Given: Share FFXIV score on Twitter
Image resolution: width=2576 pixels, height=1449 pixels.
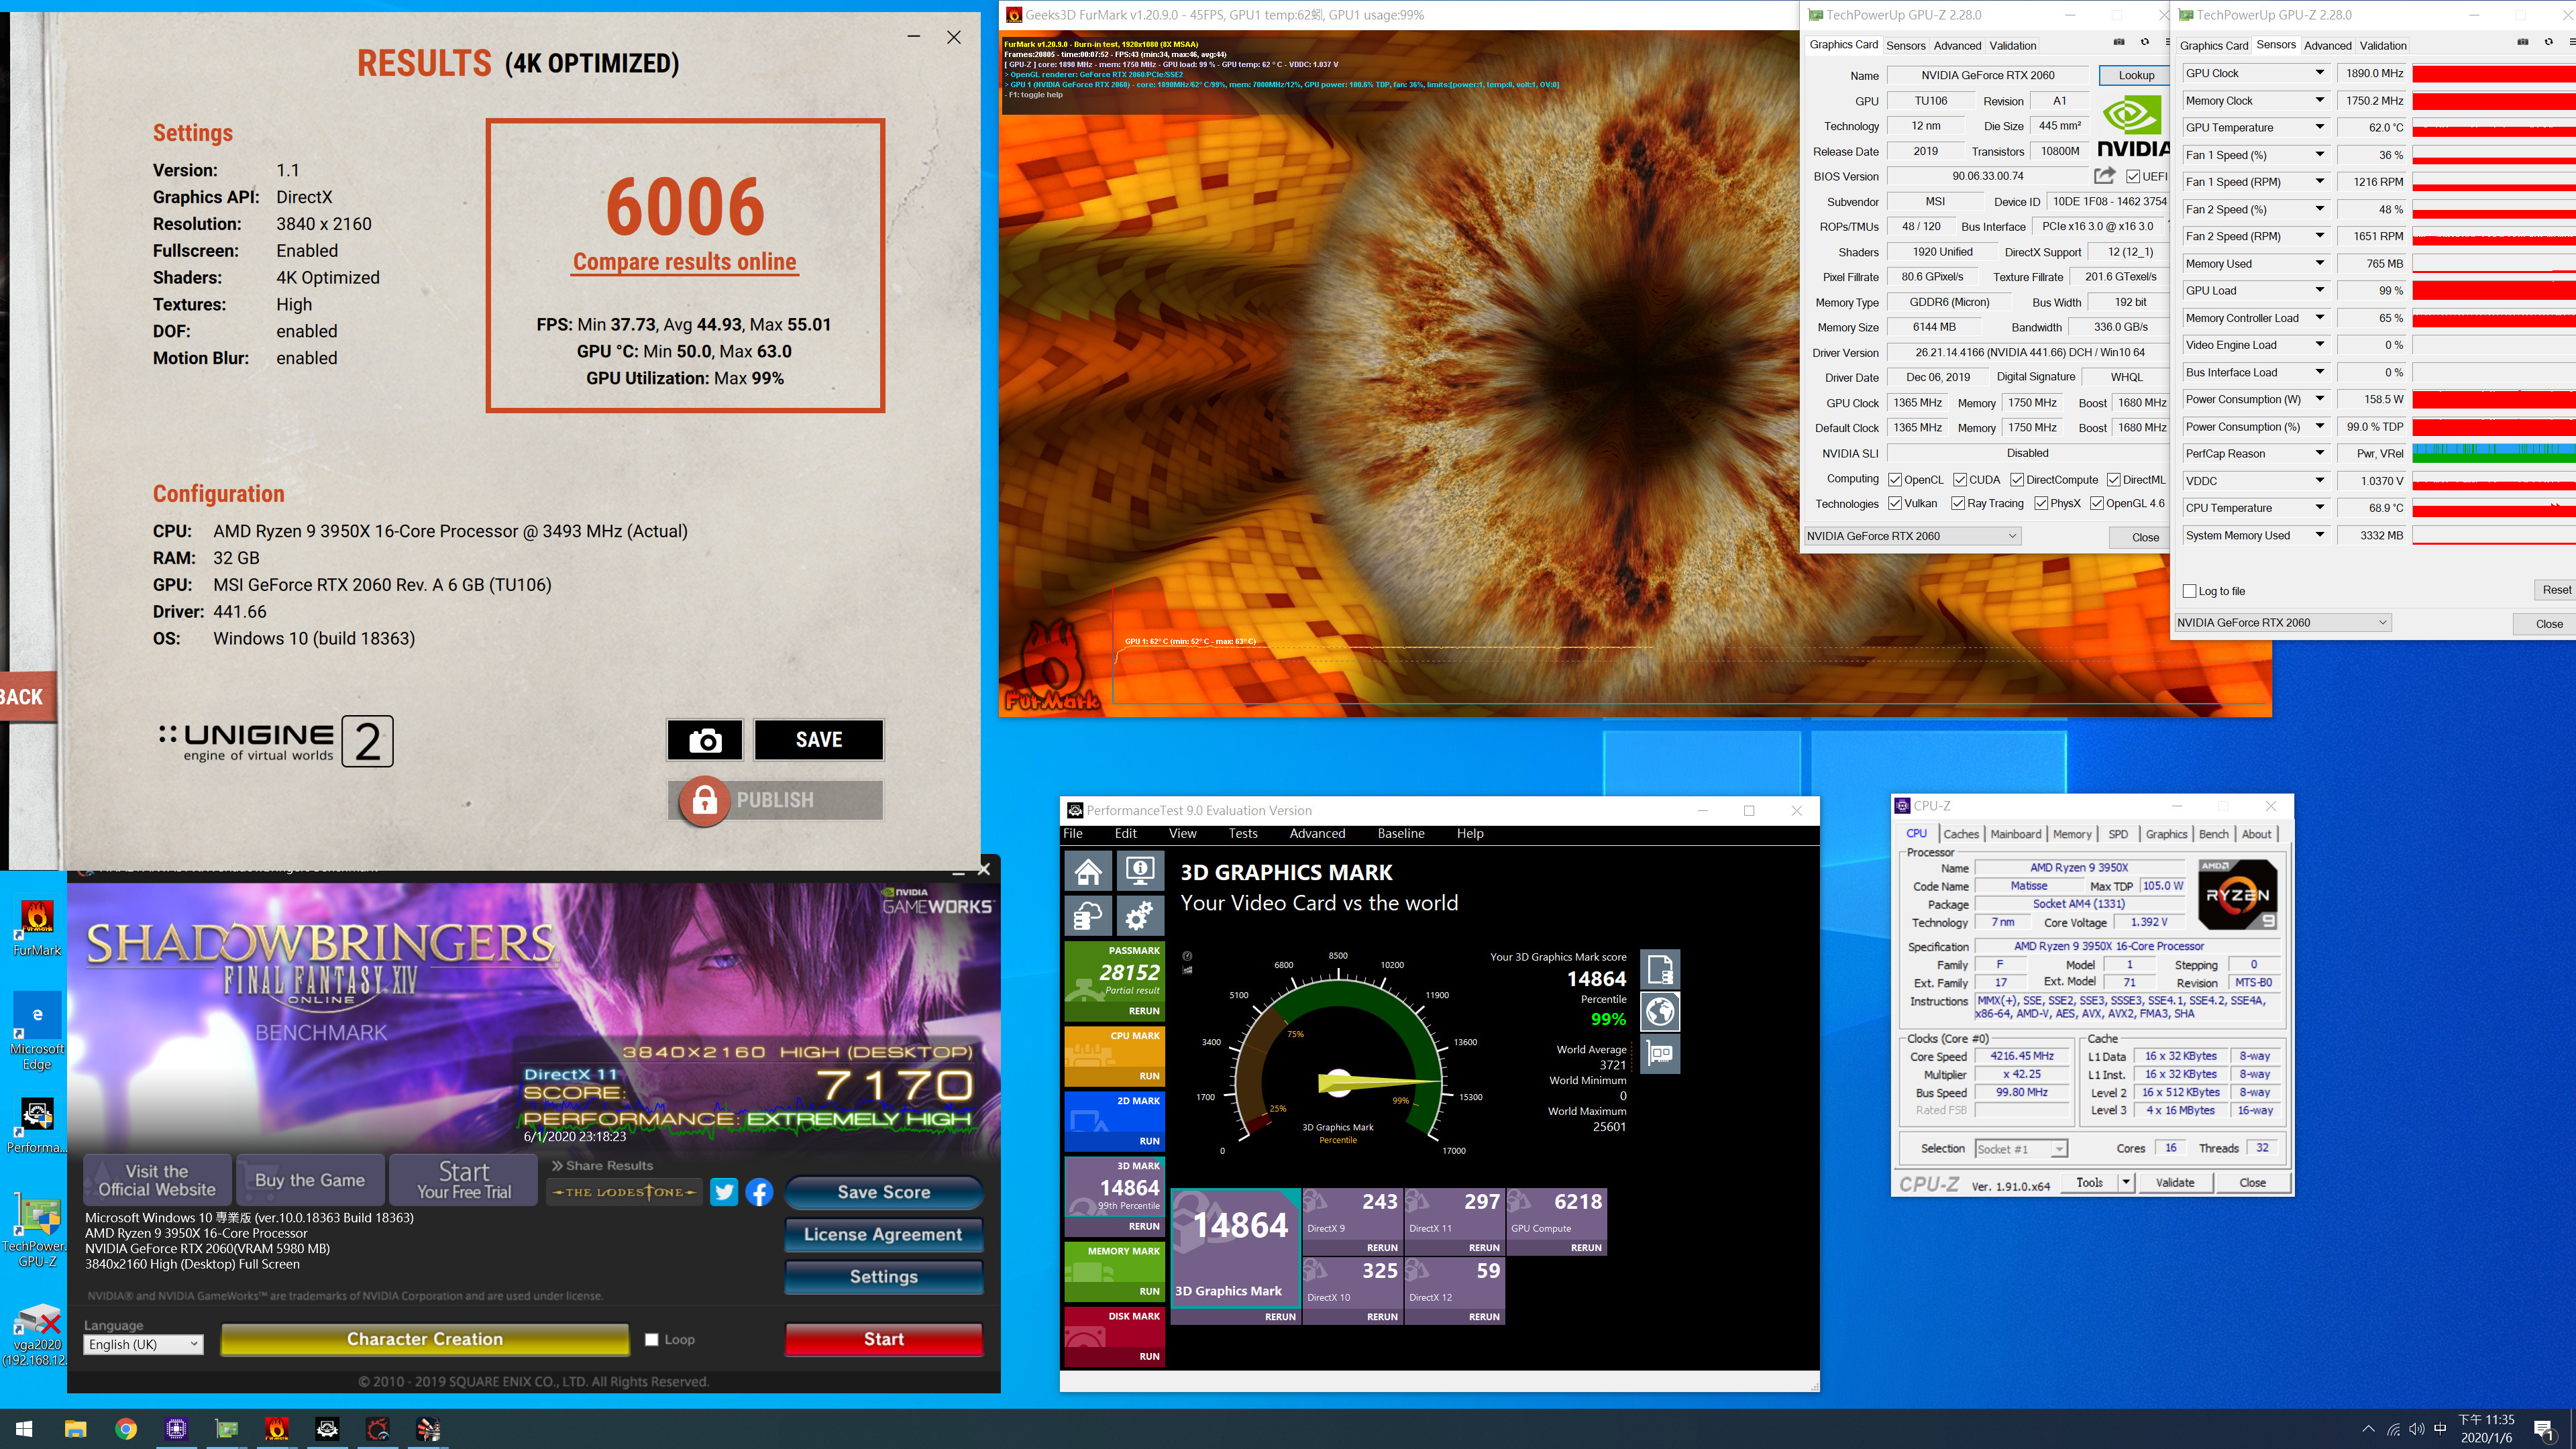Looking at the screenshot, I should pyautogui.click(x=724, y=1192).
